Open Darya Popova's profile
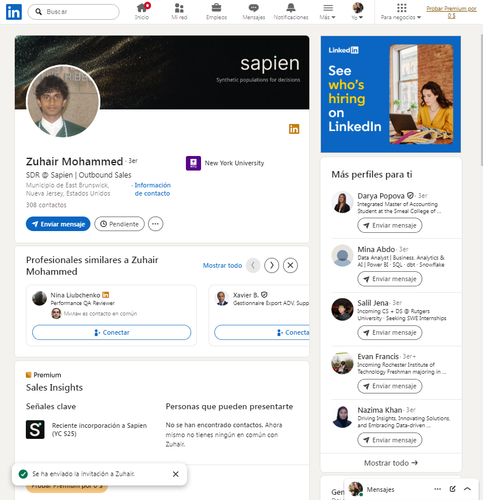The image size is (483, 500). point(381,196)
